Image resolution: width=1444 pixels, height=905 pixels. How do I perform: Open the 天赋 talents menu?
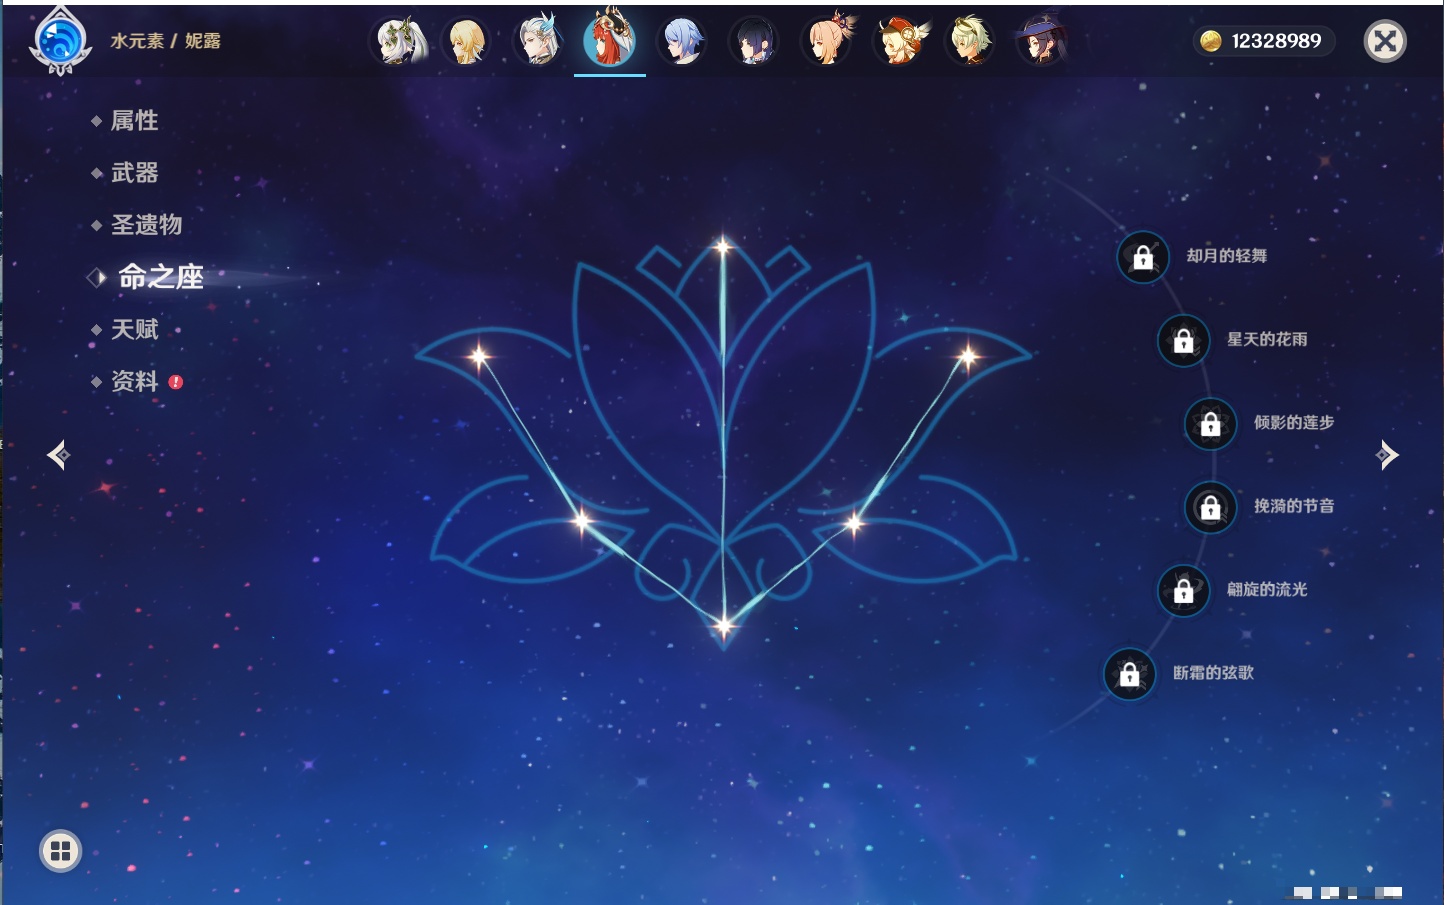point(134,329)
